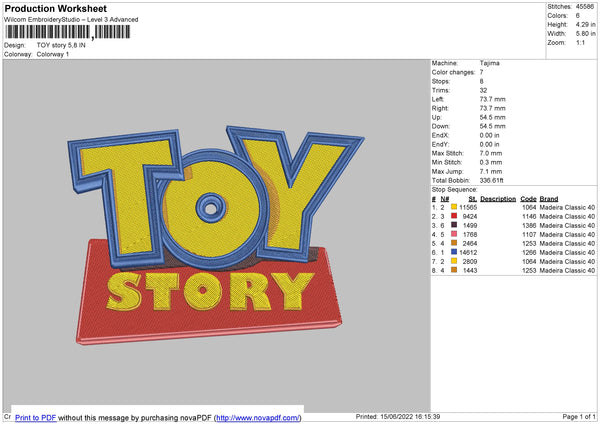Click the red swatch beside 9424 stitches
This screenshot has height=424, width=600.
454,216
